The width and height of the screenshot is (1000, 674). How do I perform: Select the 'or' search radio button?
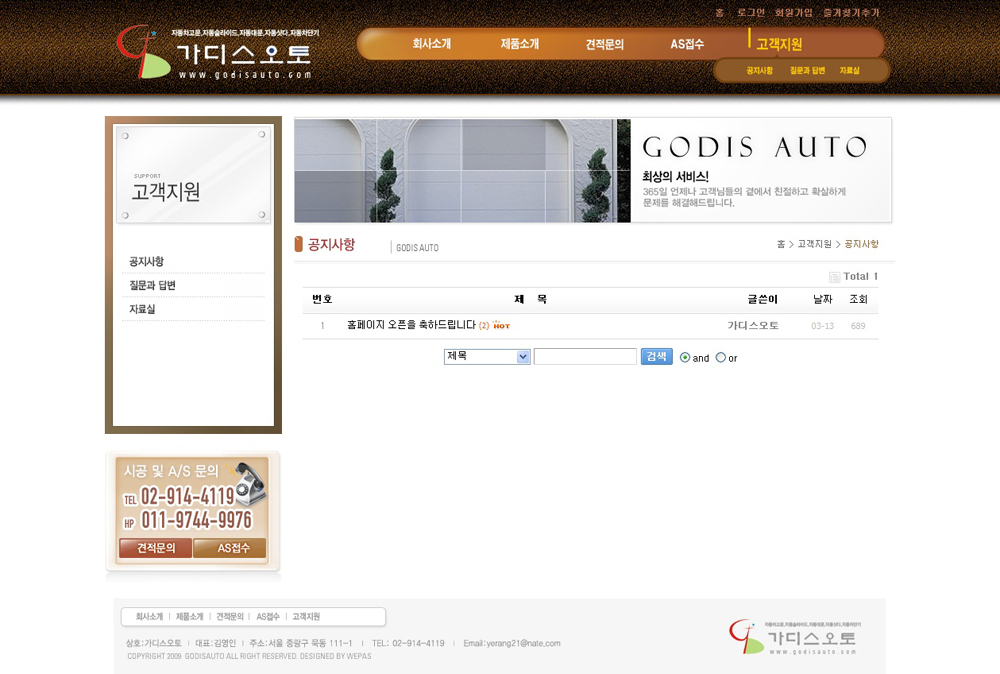[721, 357]
